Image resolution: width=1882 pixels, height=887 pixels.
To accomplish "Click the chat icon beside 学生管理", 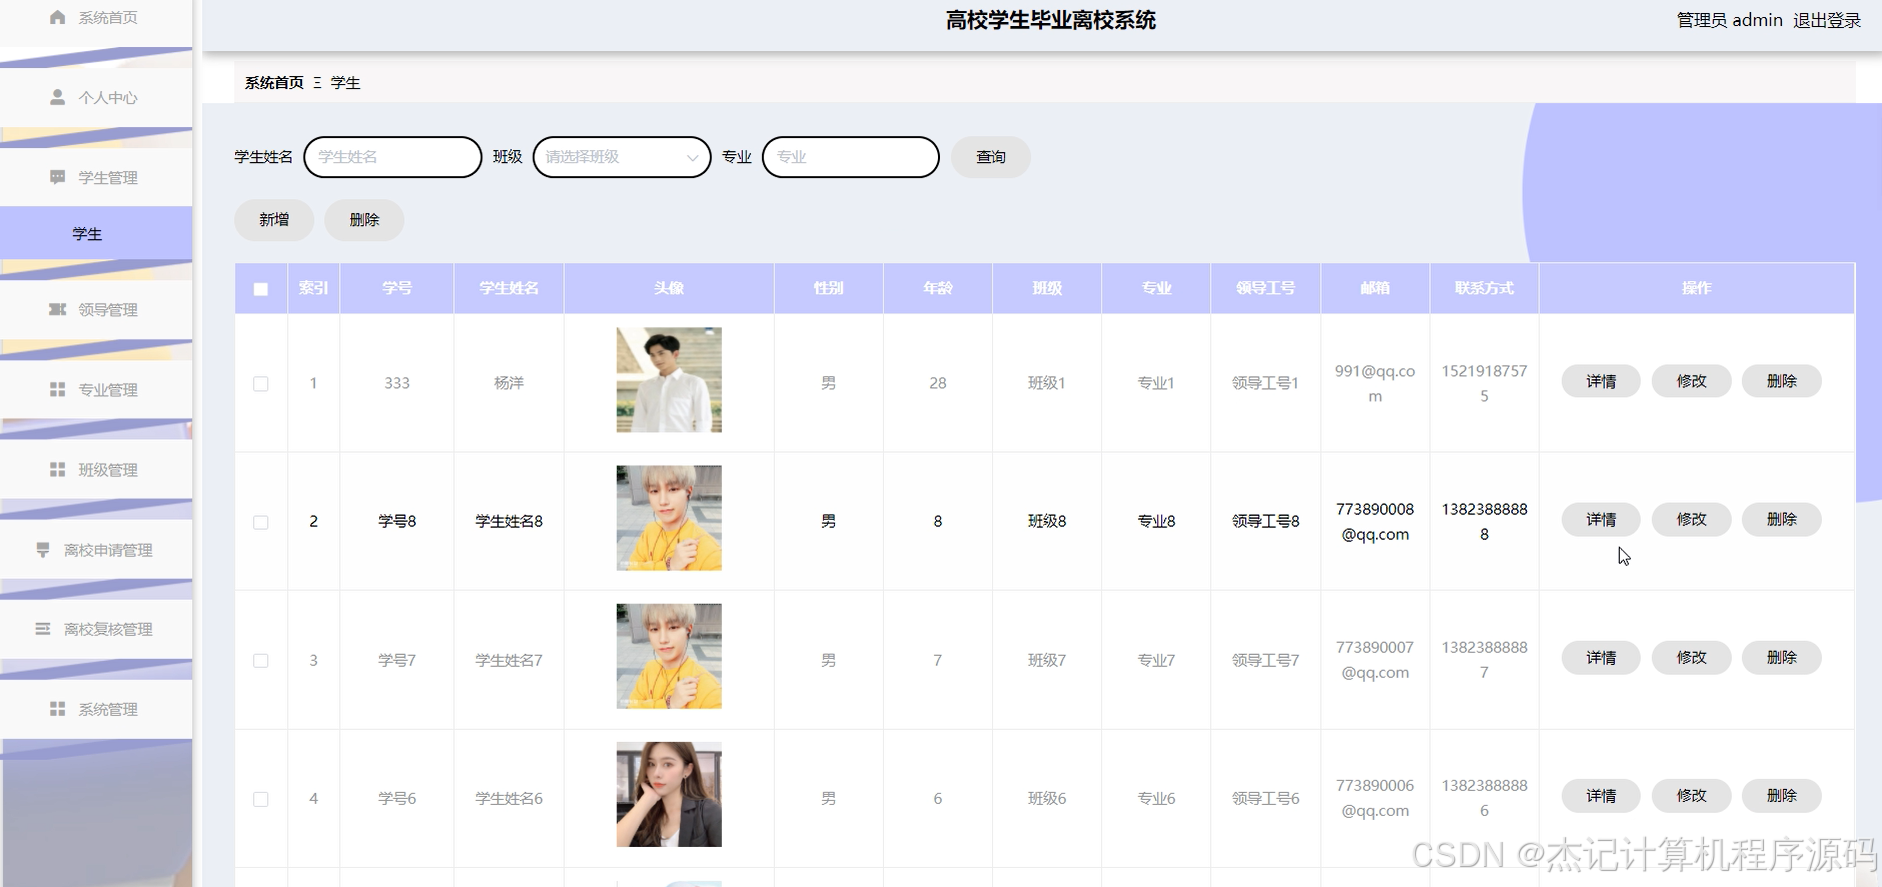I will coord(58,177).
